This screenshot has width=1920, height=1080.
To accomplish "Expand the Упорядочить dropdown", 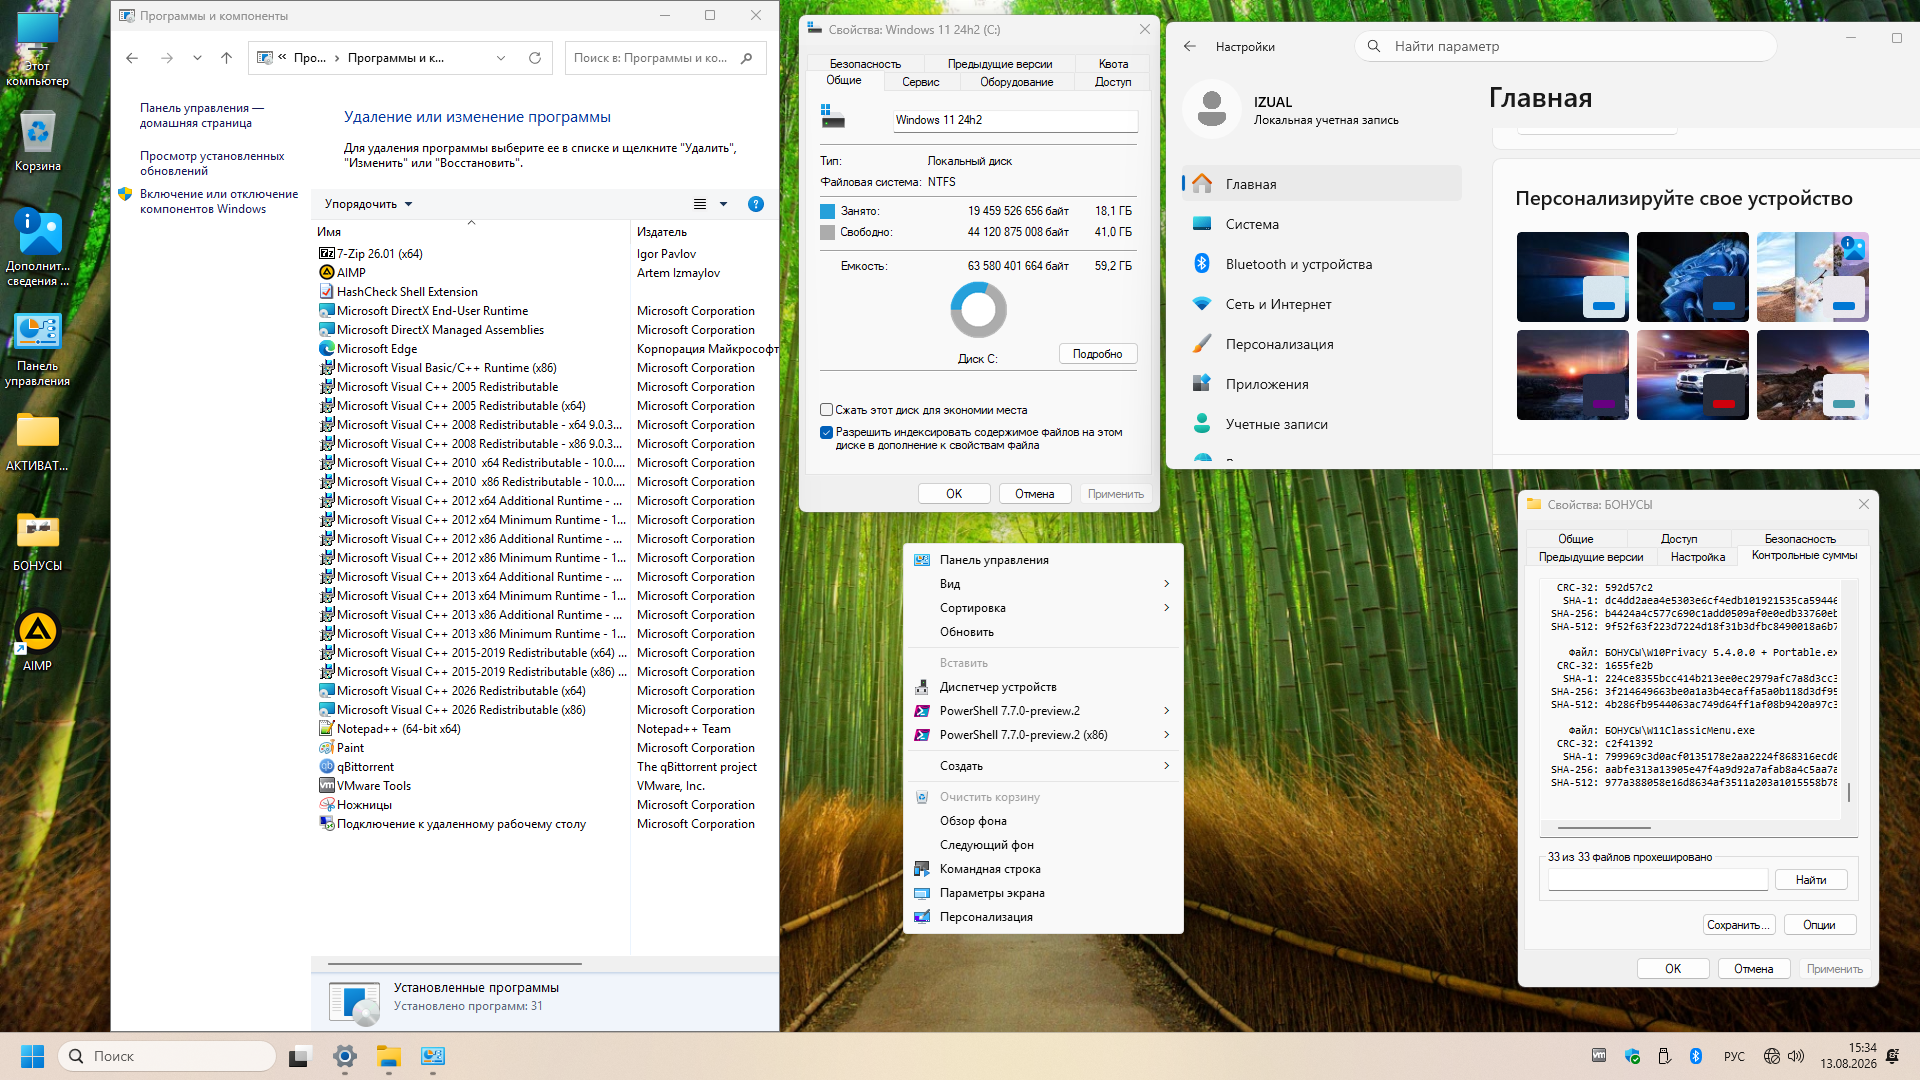I will click(x=368, y=204).
